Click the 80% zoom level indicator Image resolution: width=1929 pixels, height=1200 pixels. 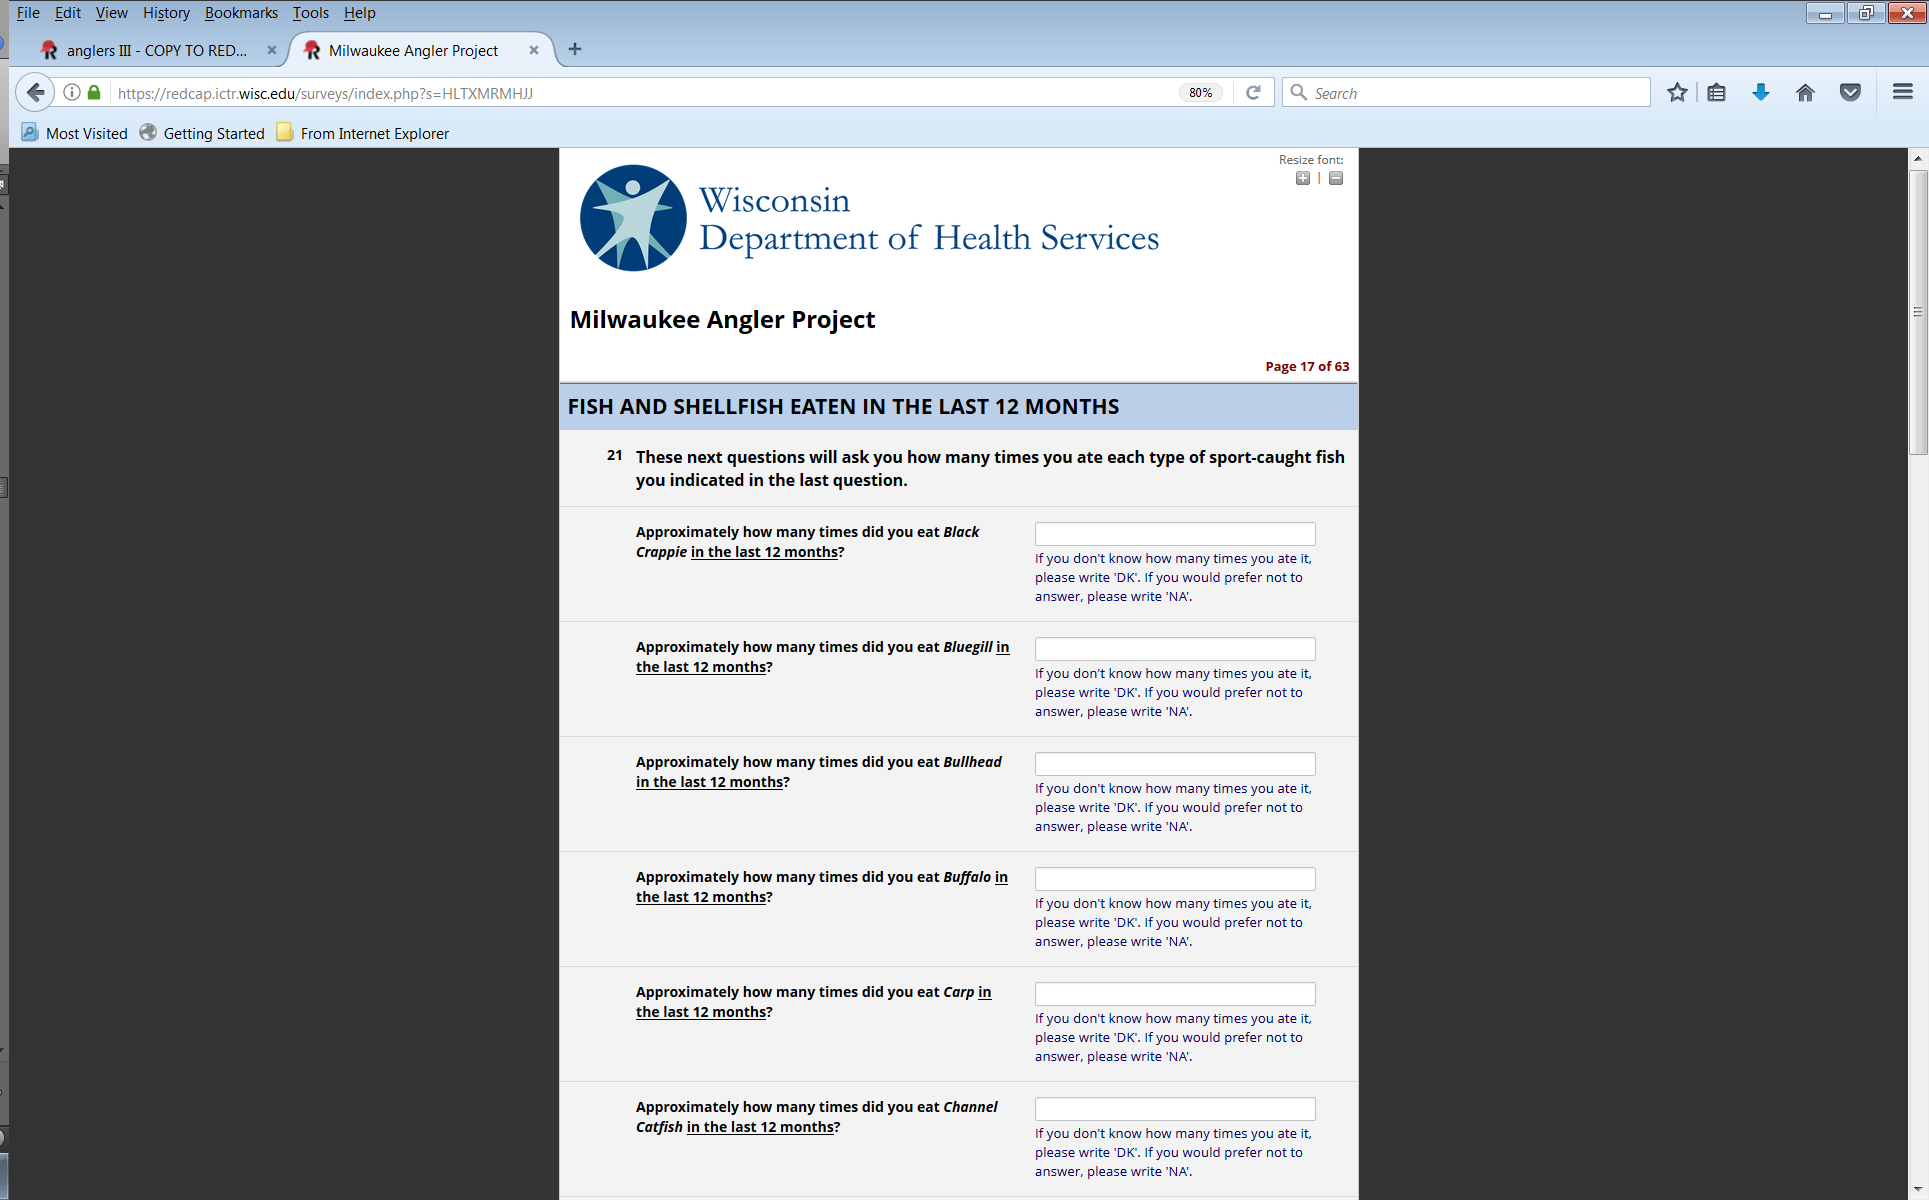[1200, 93]
